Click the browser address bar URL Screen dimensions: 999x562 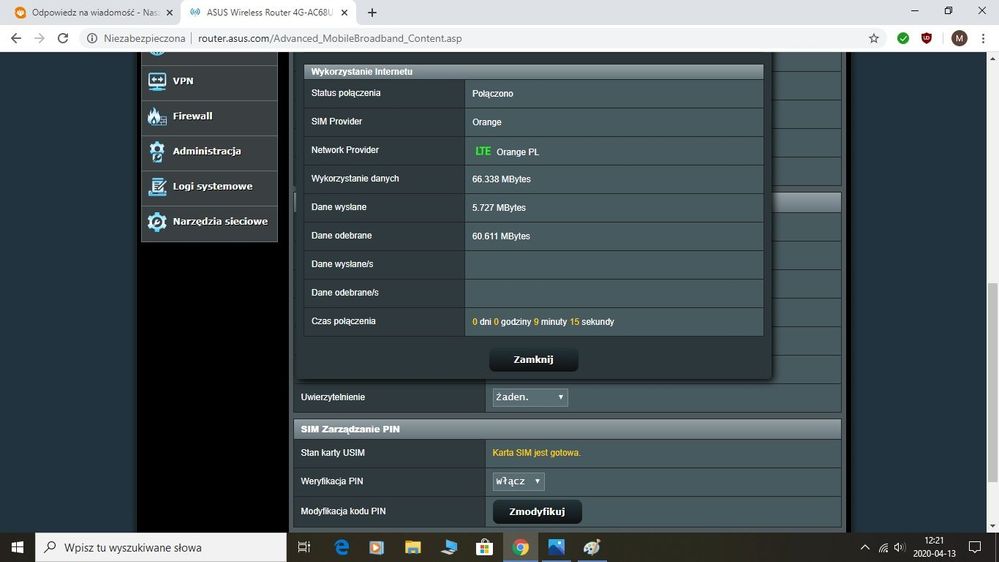coord(330,38)
